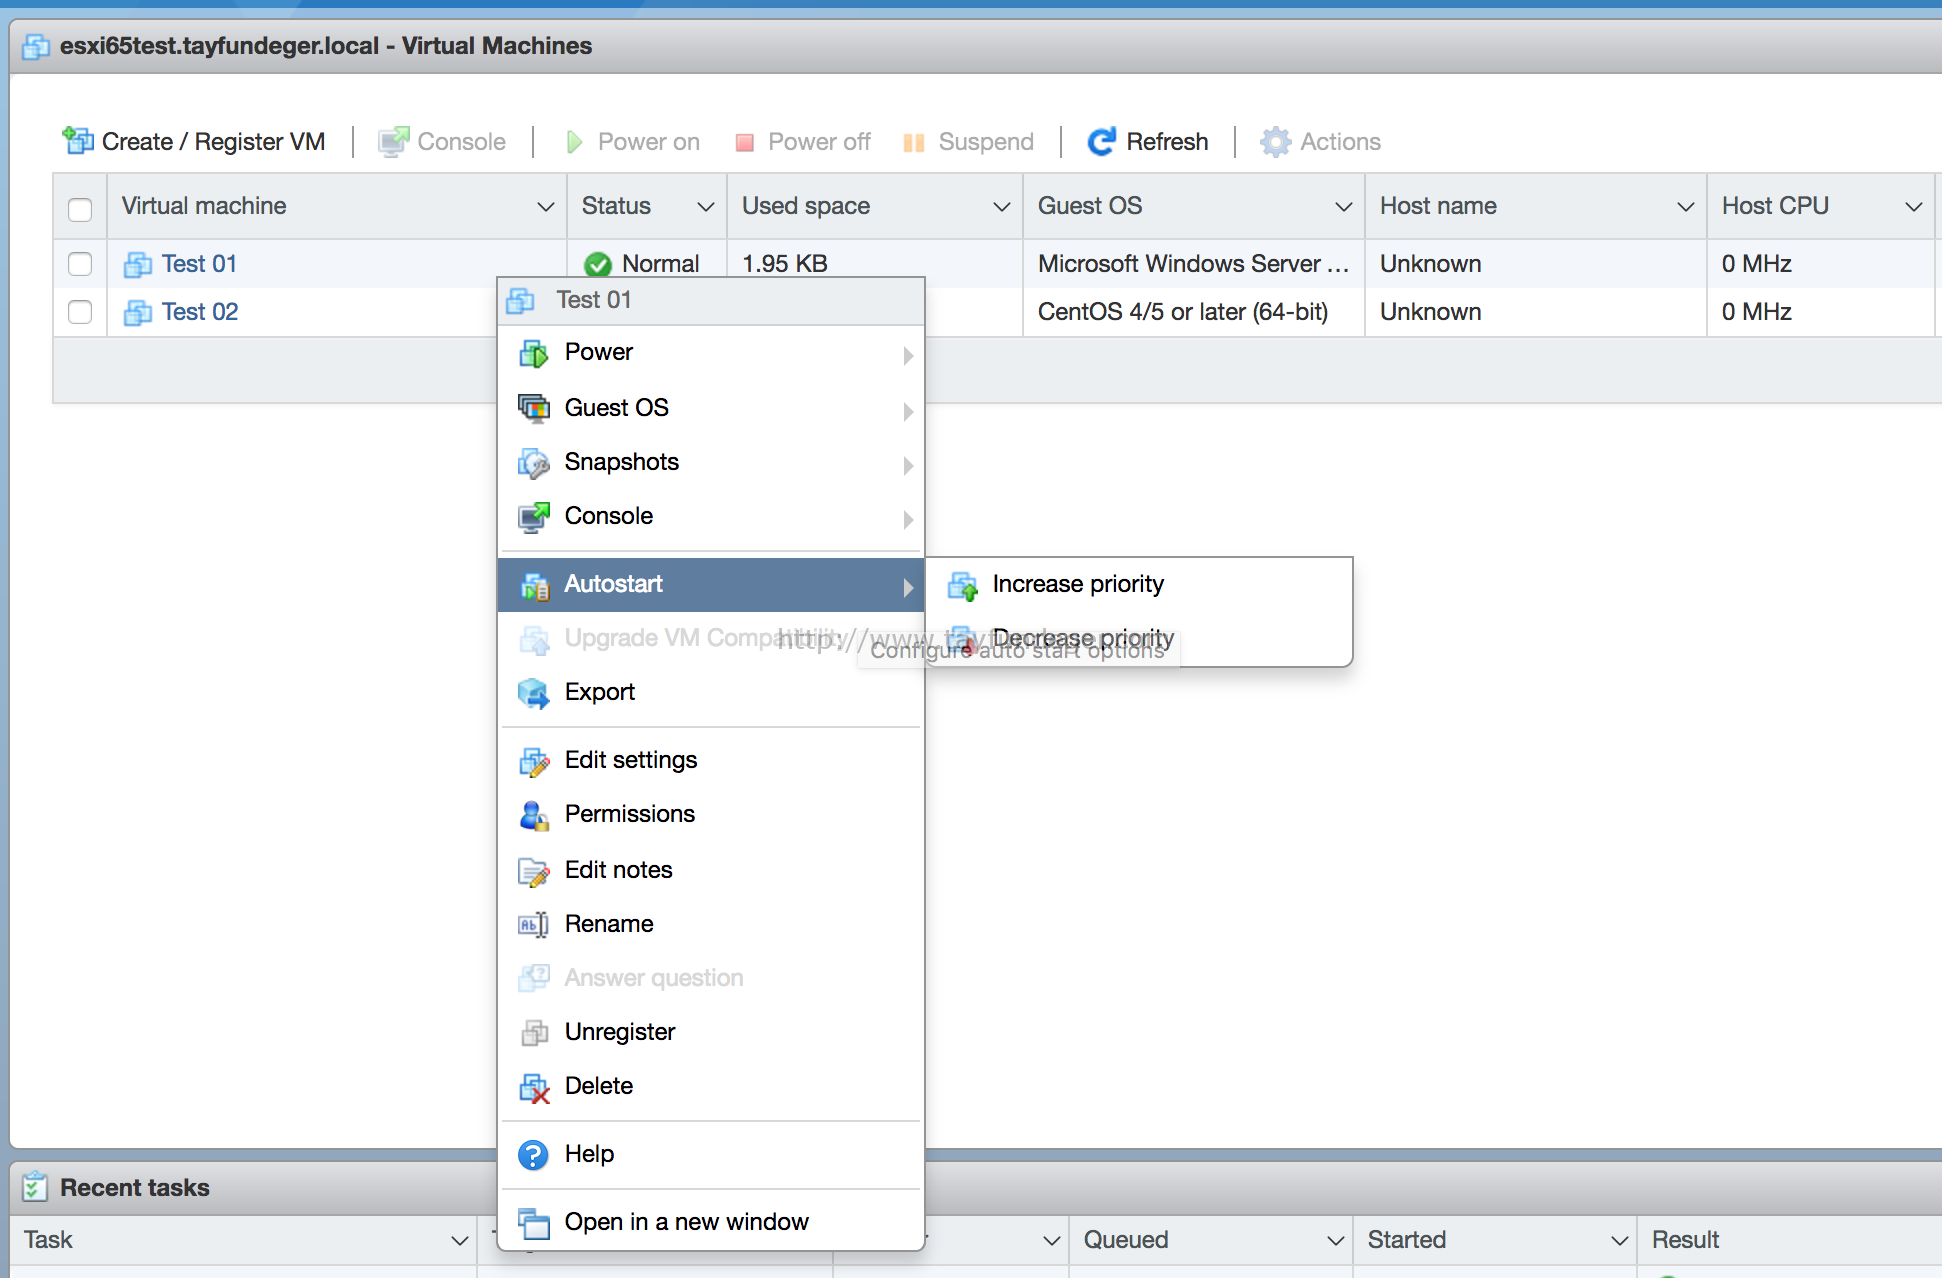
Task: Click the Recent tasks clipboard icon
Action: (x=35, y=1186)
